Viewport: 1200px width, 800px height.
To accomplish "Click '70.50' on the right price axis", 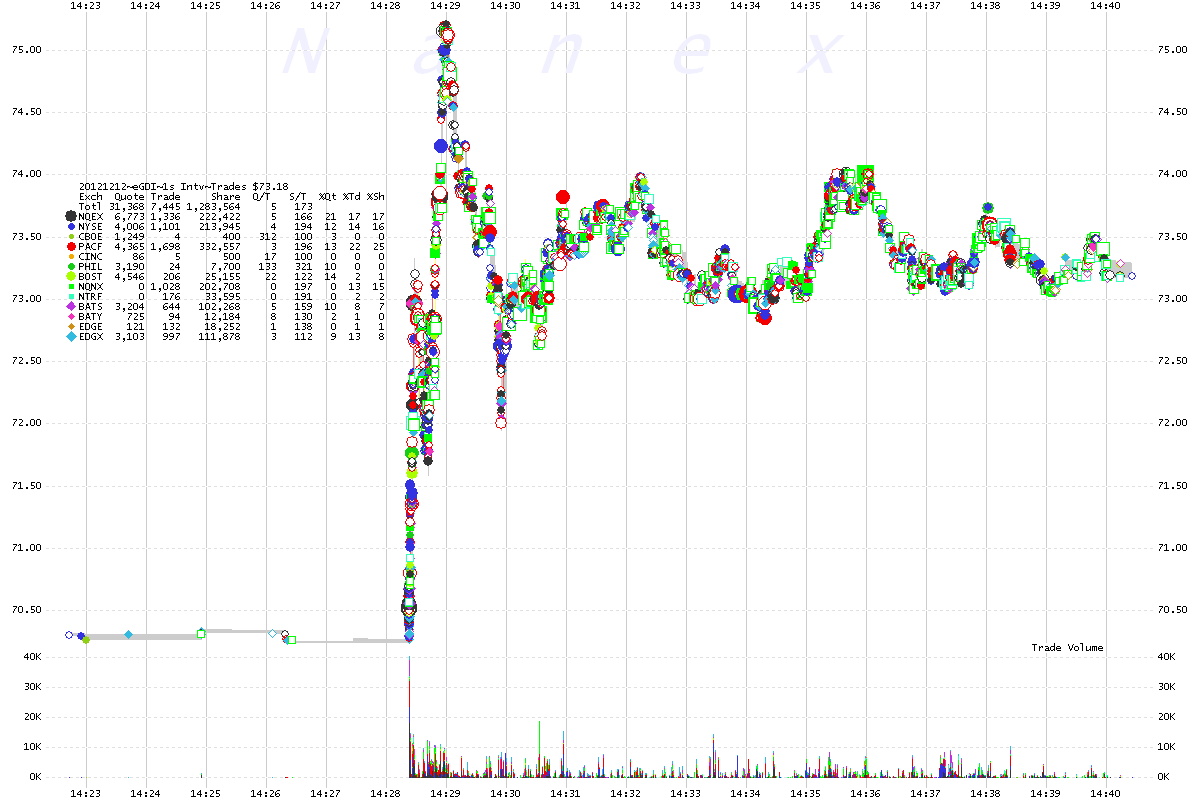I will click(1172, 610).
